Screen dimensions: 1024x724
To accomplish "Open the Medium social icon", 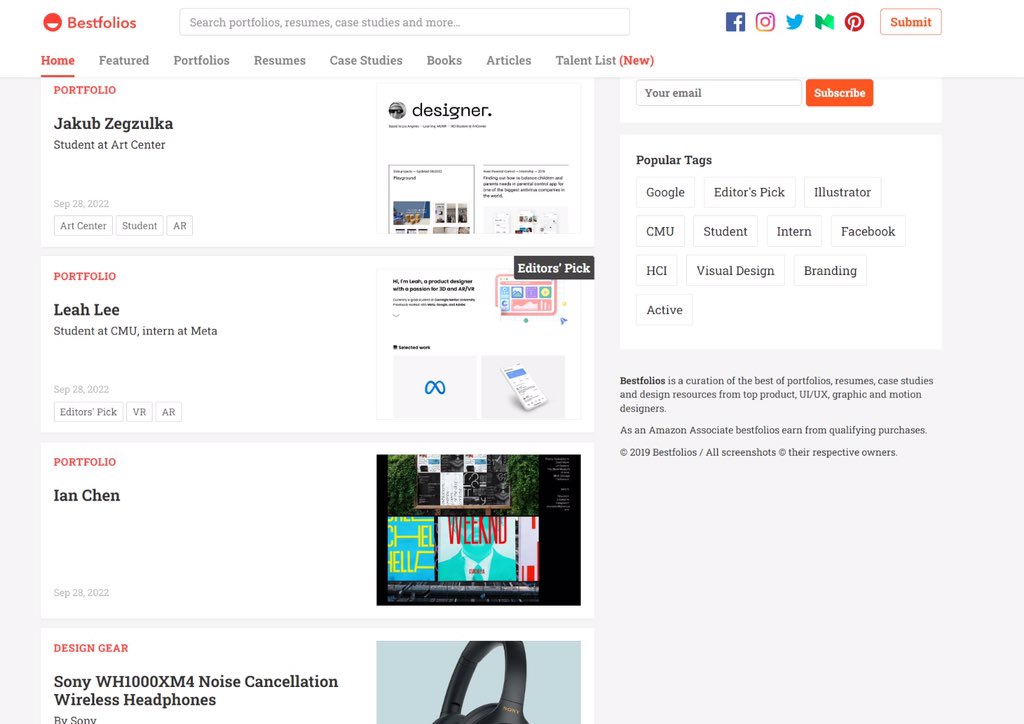I will pos(824,22).
